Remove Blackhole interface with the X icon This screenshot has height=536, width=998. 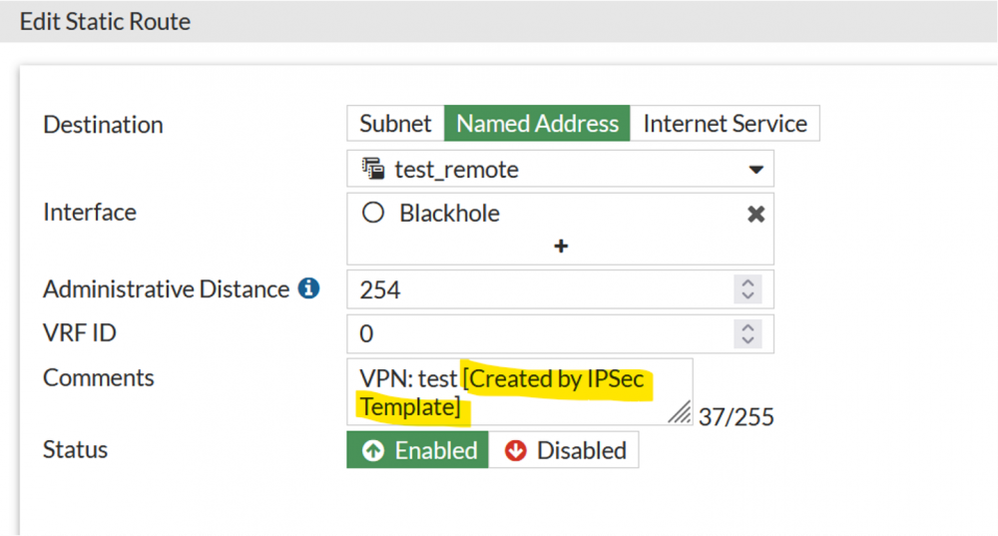(756, 214)
